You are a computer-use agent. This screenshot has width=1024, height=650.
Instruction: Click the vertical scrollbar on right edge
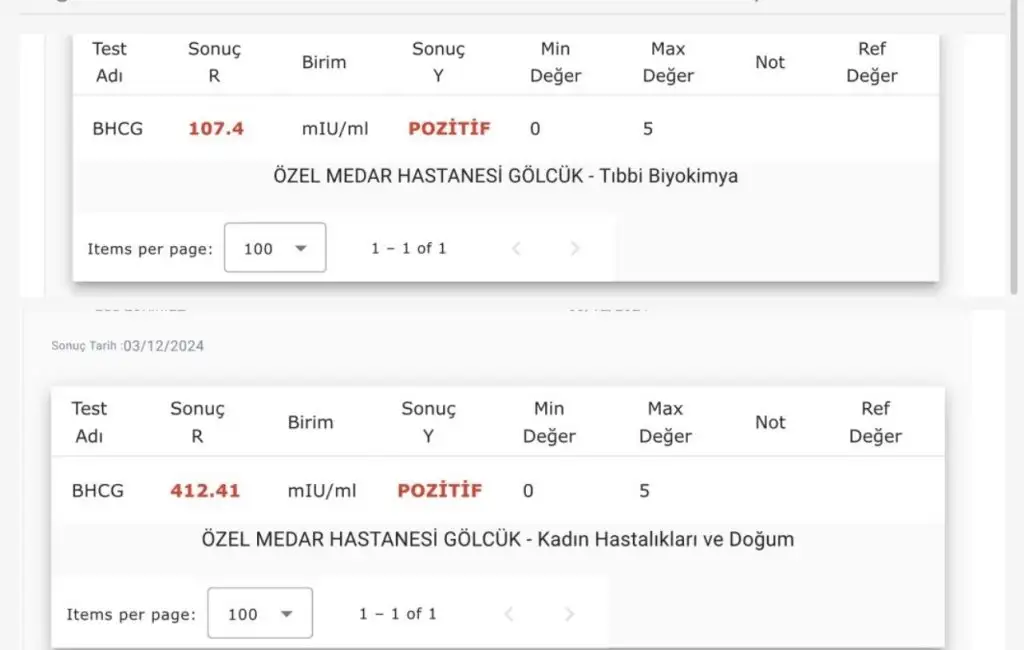1014,147
